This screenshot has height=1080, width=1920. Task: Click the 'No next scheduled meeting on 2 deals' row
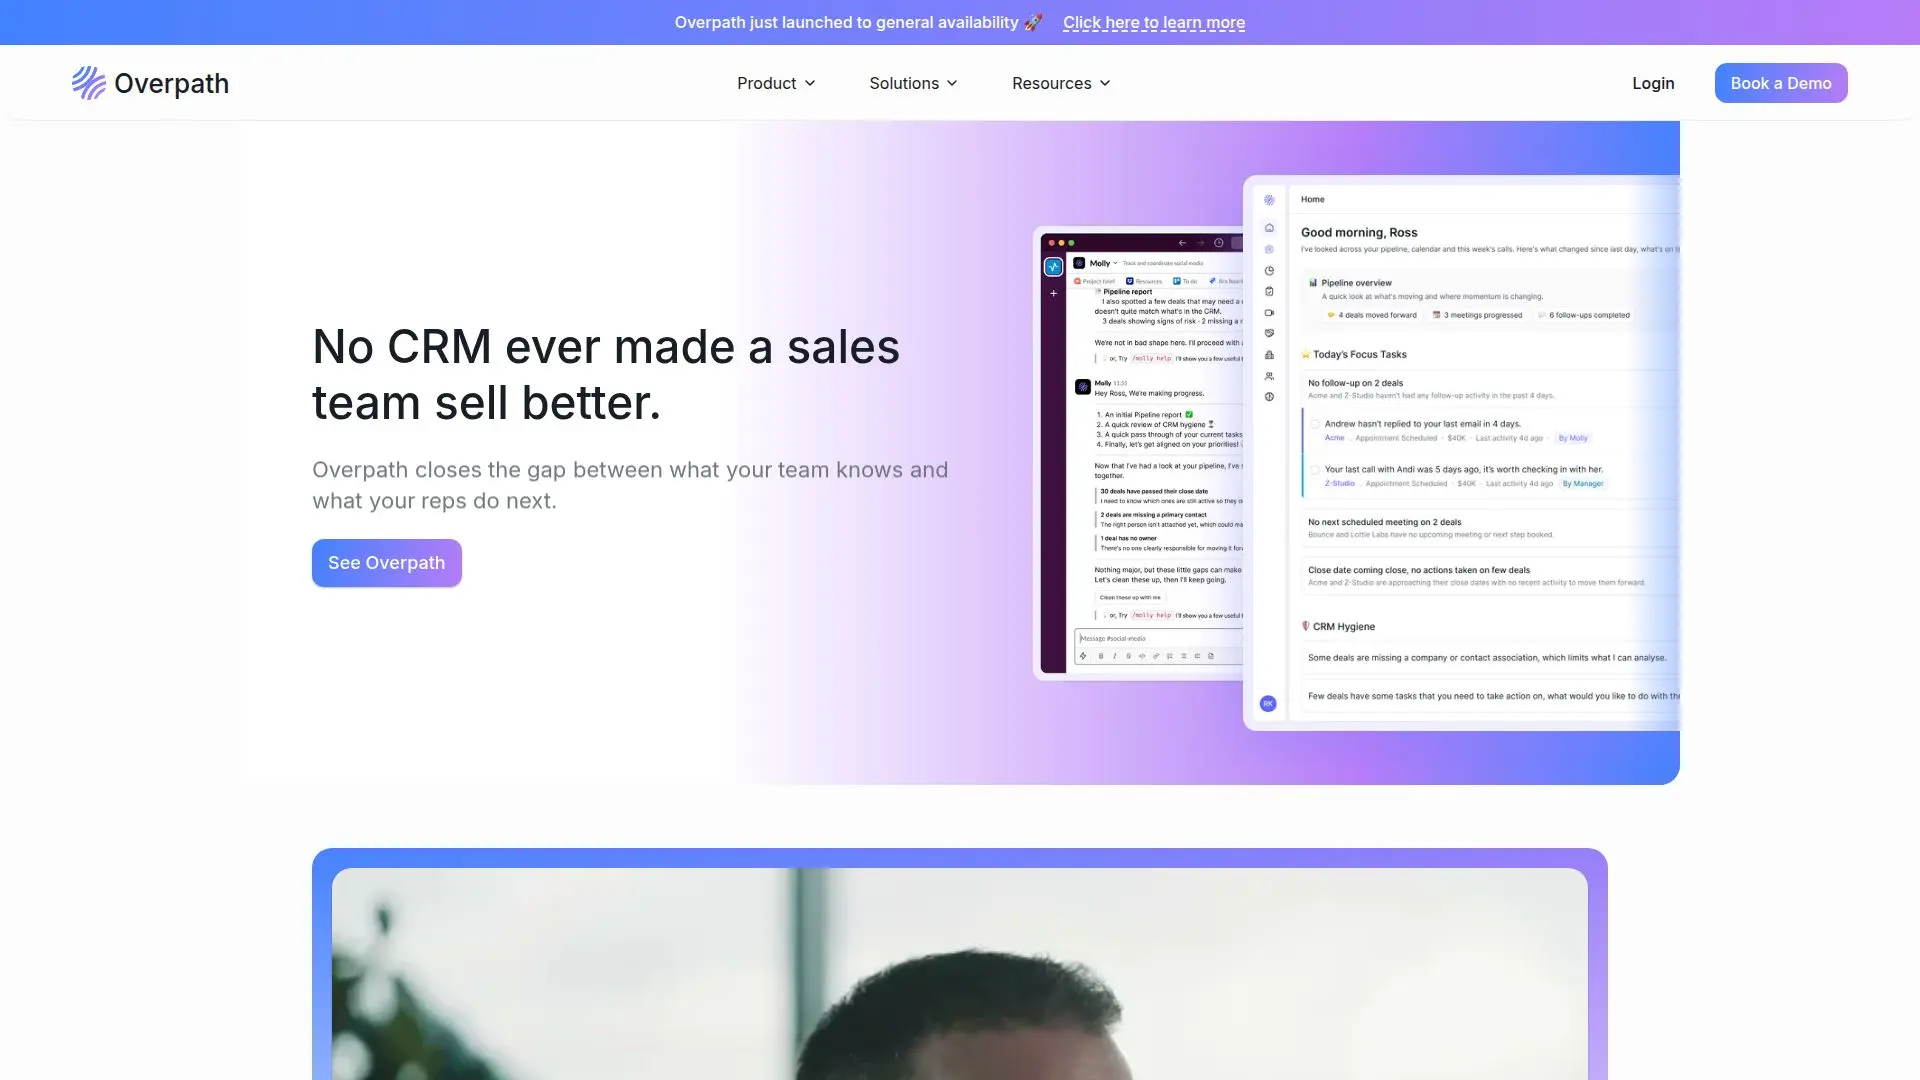tap(1490, 528)
